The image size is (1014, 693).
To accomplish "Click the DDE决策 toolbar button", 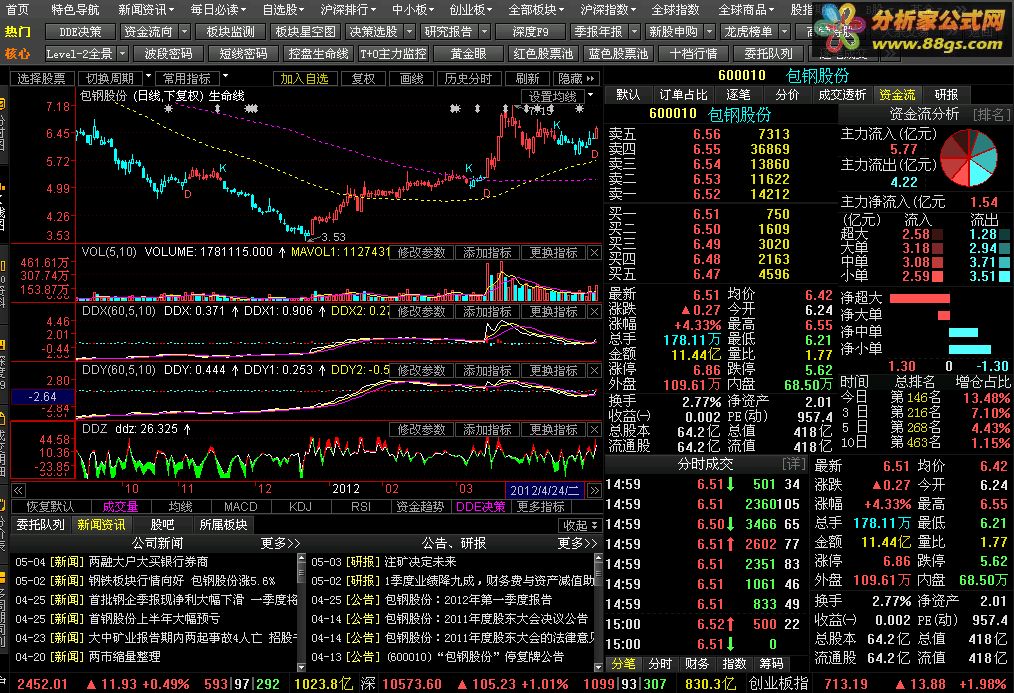I will click(80, 31).
